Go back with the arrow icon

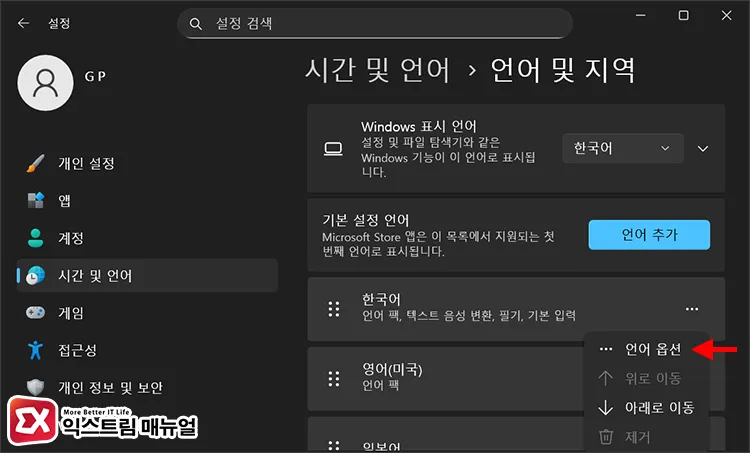tap(23, 23)
